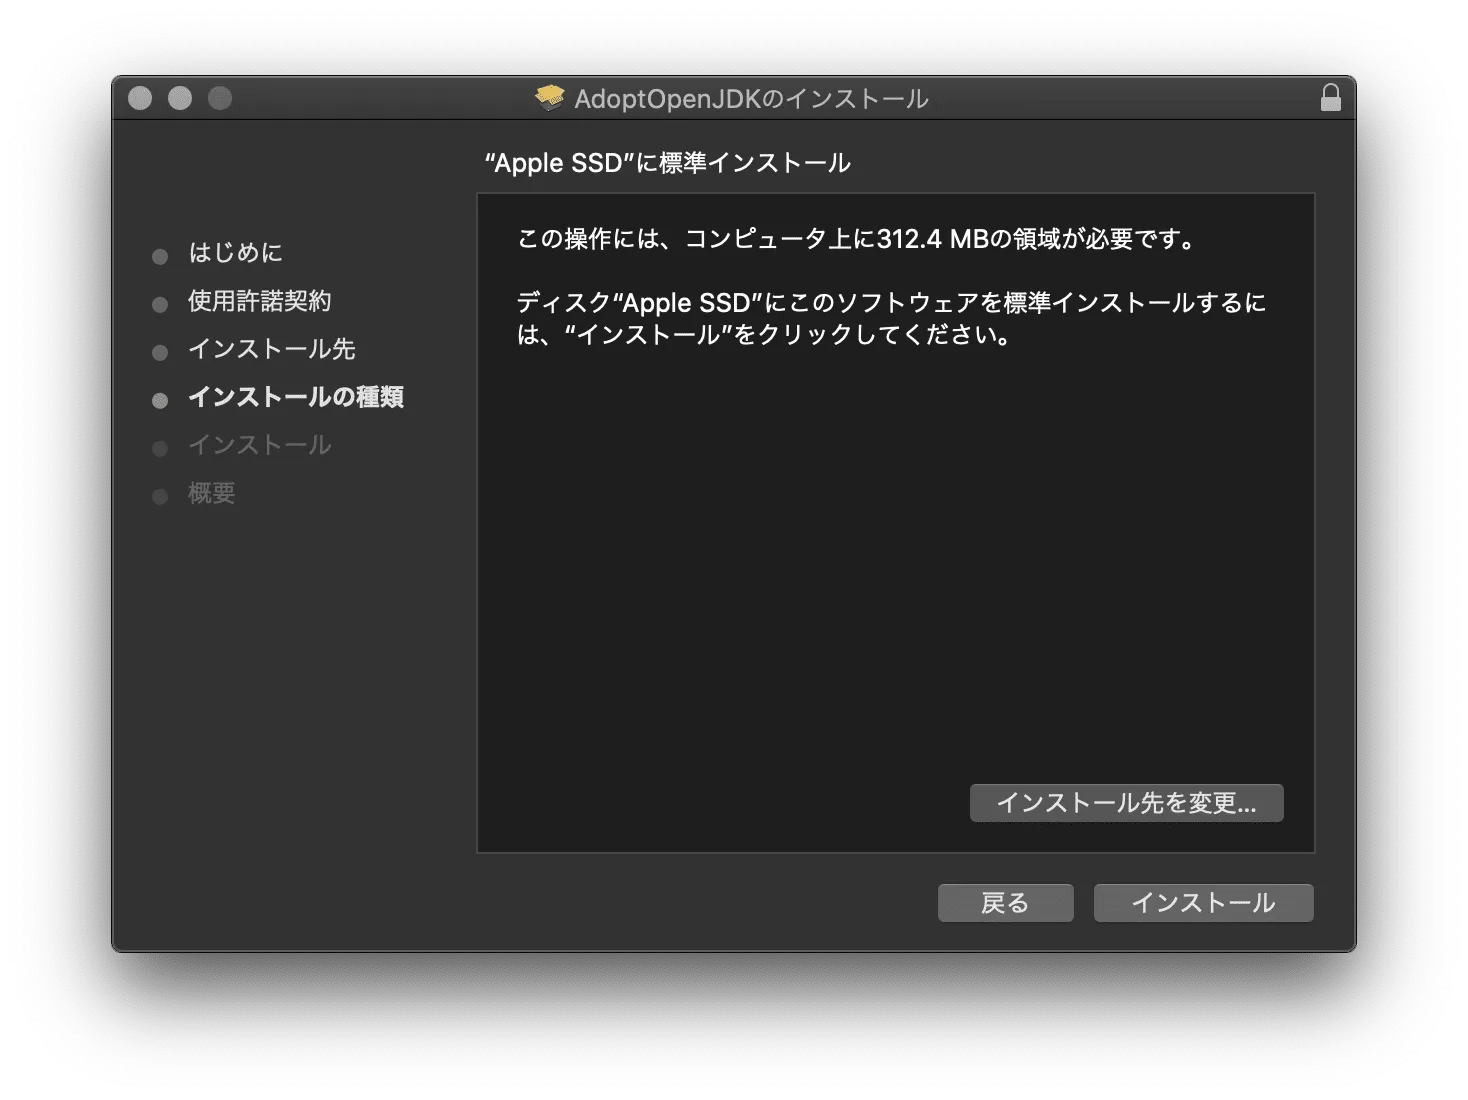The width and height of the screenshot is (1468, 1100).
Task: Click bullet next to 使用許諾契約
Action: (160, 305)
